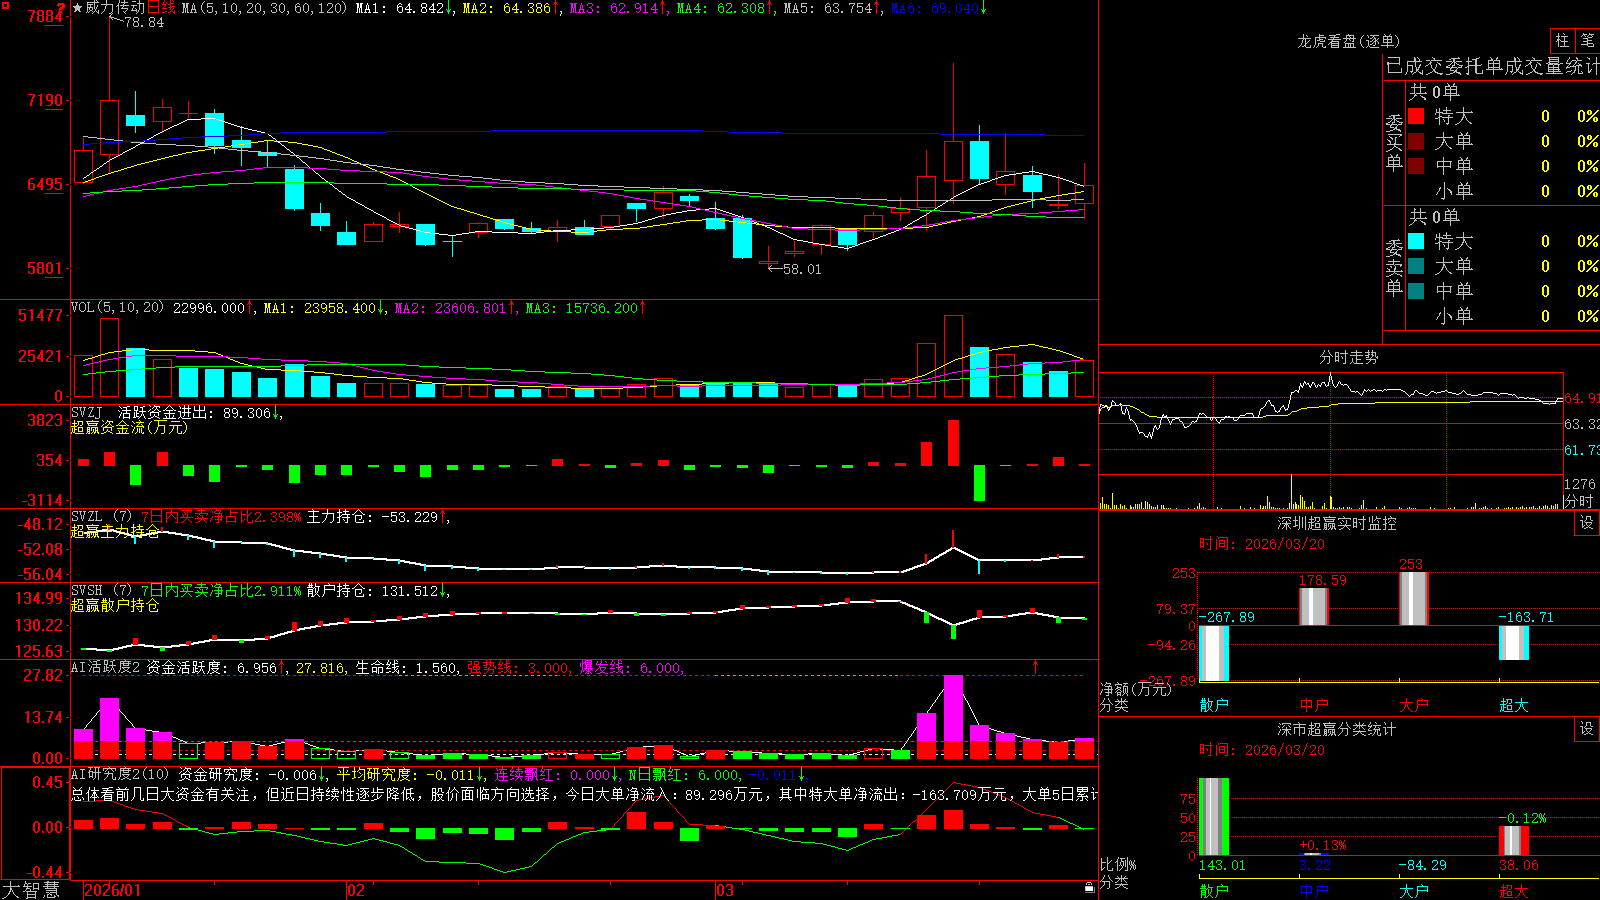Click the 58.01 low price annotation
The image size is (1600, 900).
[x=802, y=269]
